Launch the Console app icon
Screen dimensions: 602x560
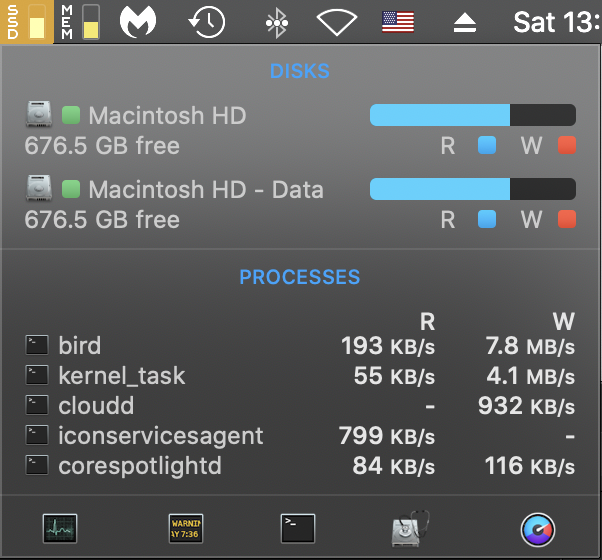[x=186, y=528]
